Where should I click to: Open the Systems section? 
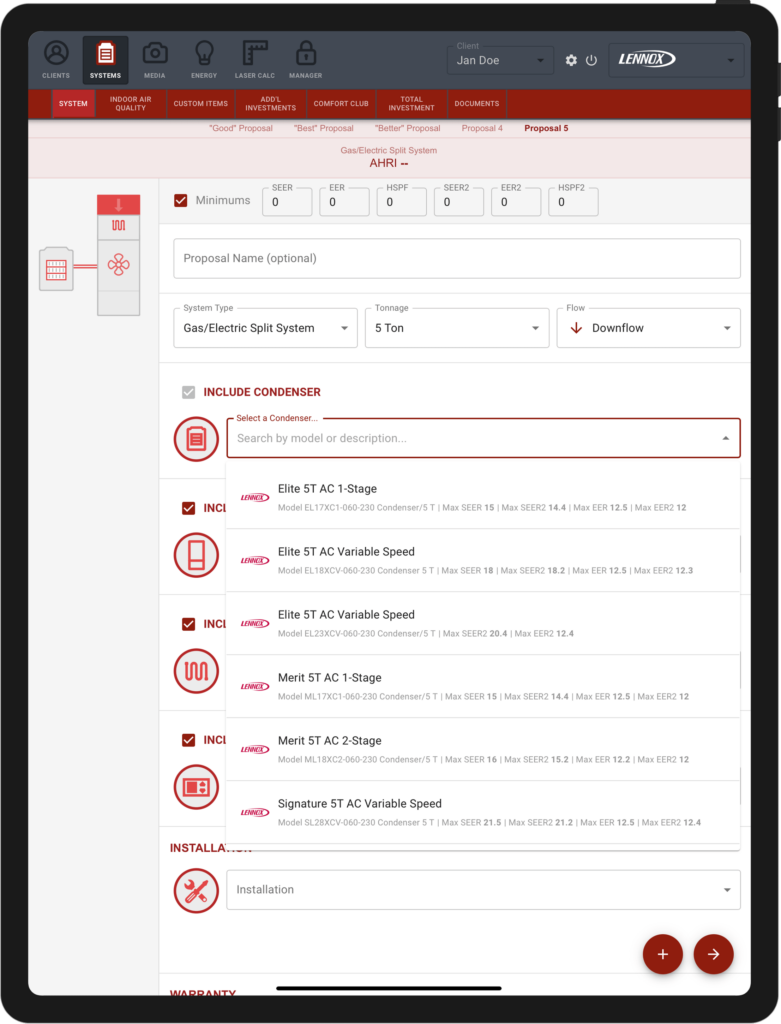pos(105,60)
